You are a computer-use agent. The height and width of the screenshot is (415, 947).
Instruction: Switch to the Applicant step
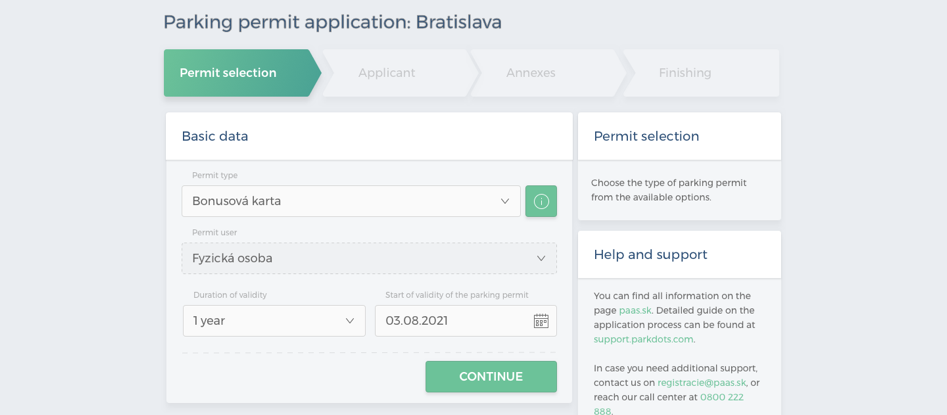pyautogui.click(x=387, y=73)
